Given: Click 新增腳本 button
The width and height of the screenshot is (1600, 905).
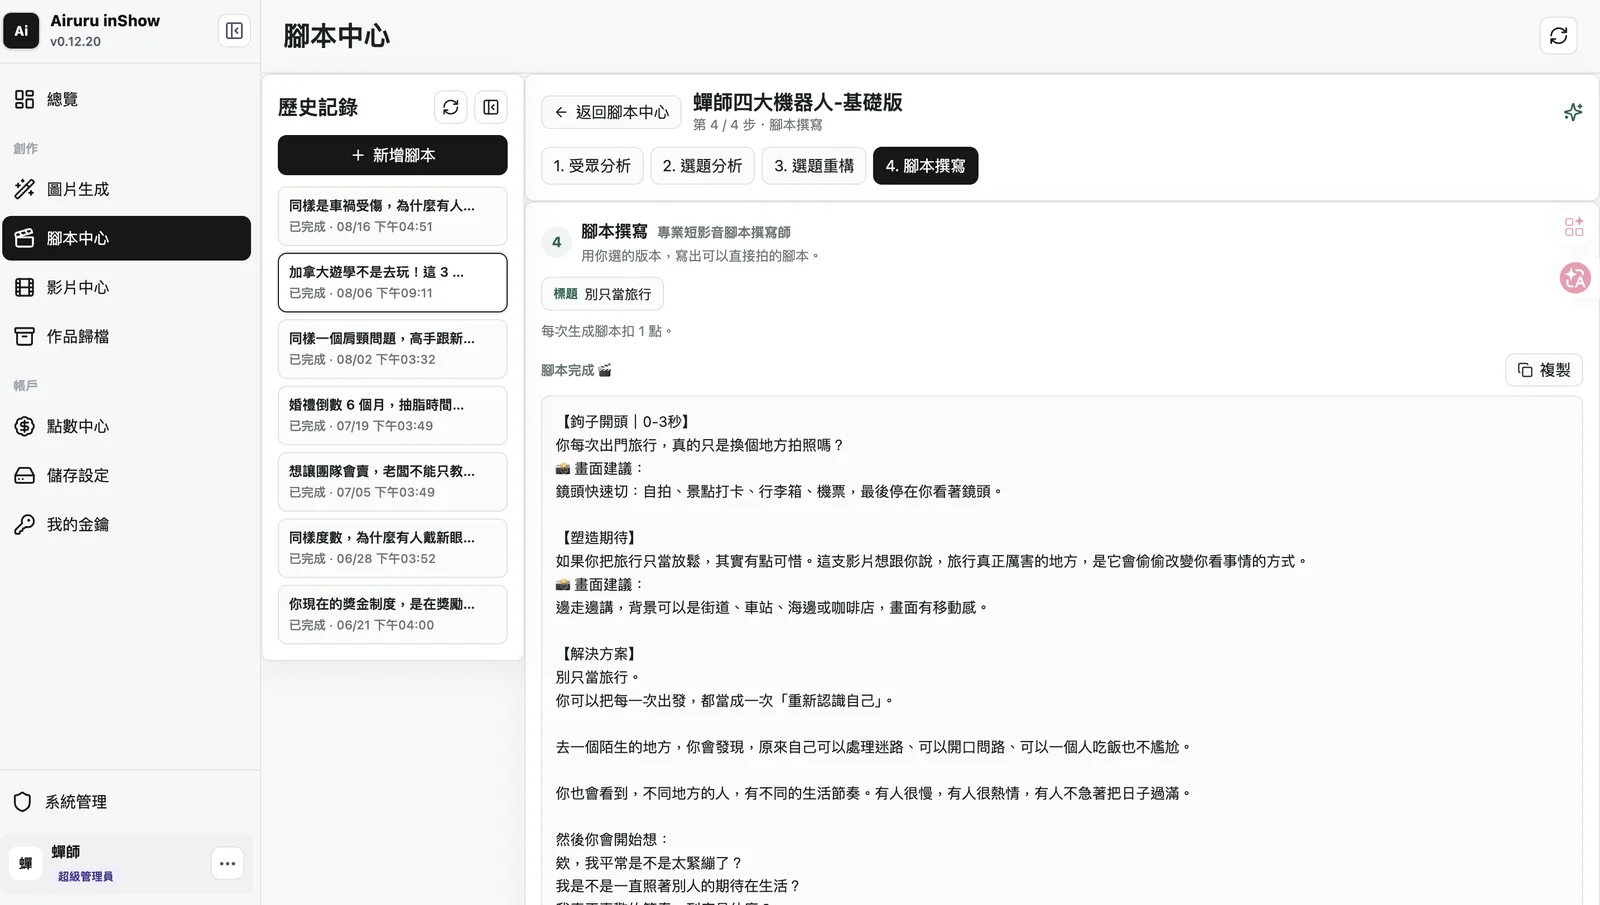Looking at the screenshot, I should (x=392, y=155).
